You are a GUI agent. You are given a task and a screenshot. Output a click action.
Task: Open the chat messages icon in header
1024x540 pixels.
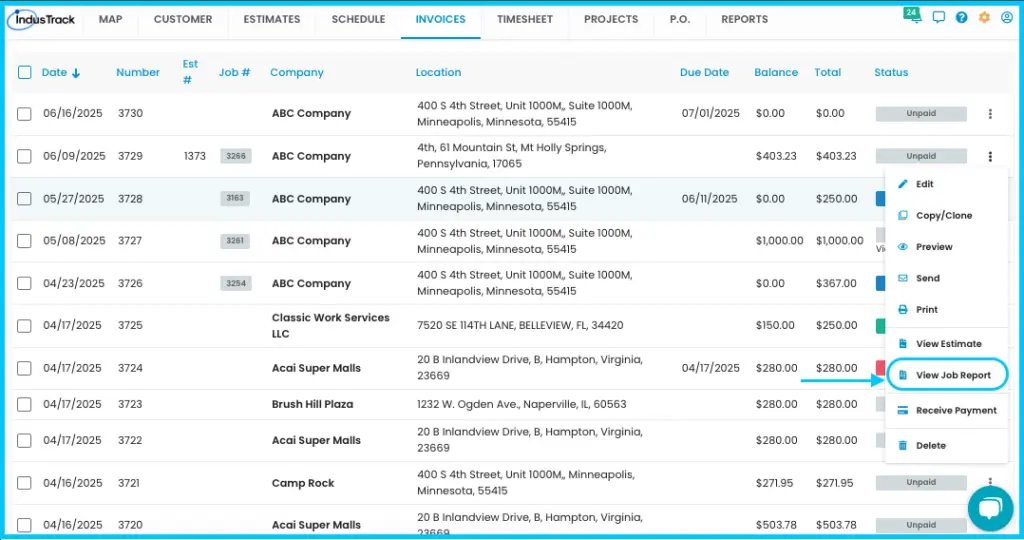coord(938,18)
